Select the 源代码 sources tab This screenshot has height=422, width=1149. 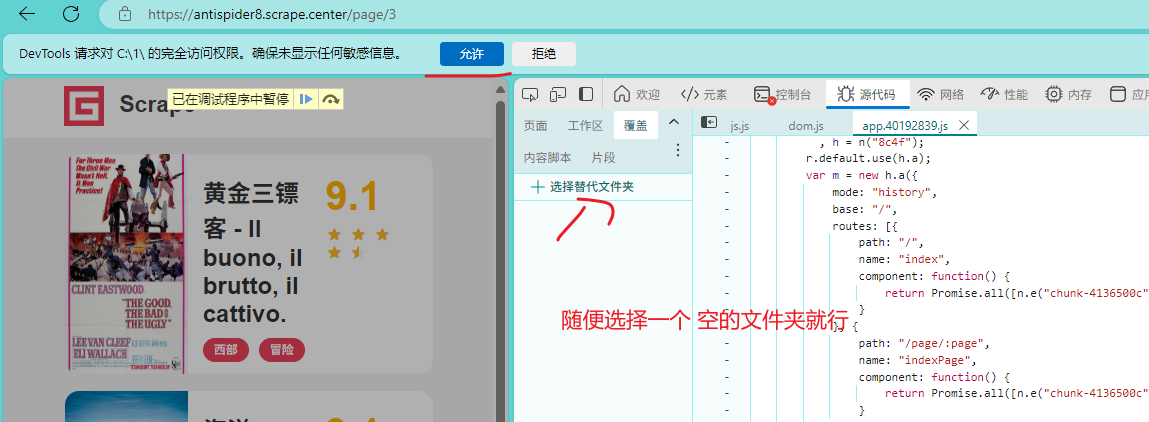[868, 95]
